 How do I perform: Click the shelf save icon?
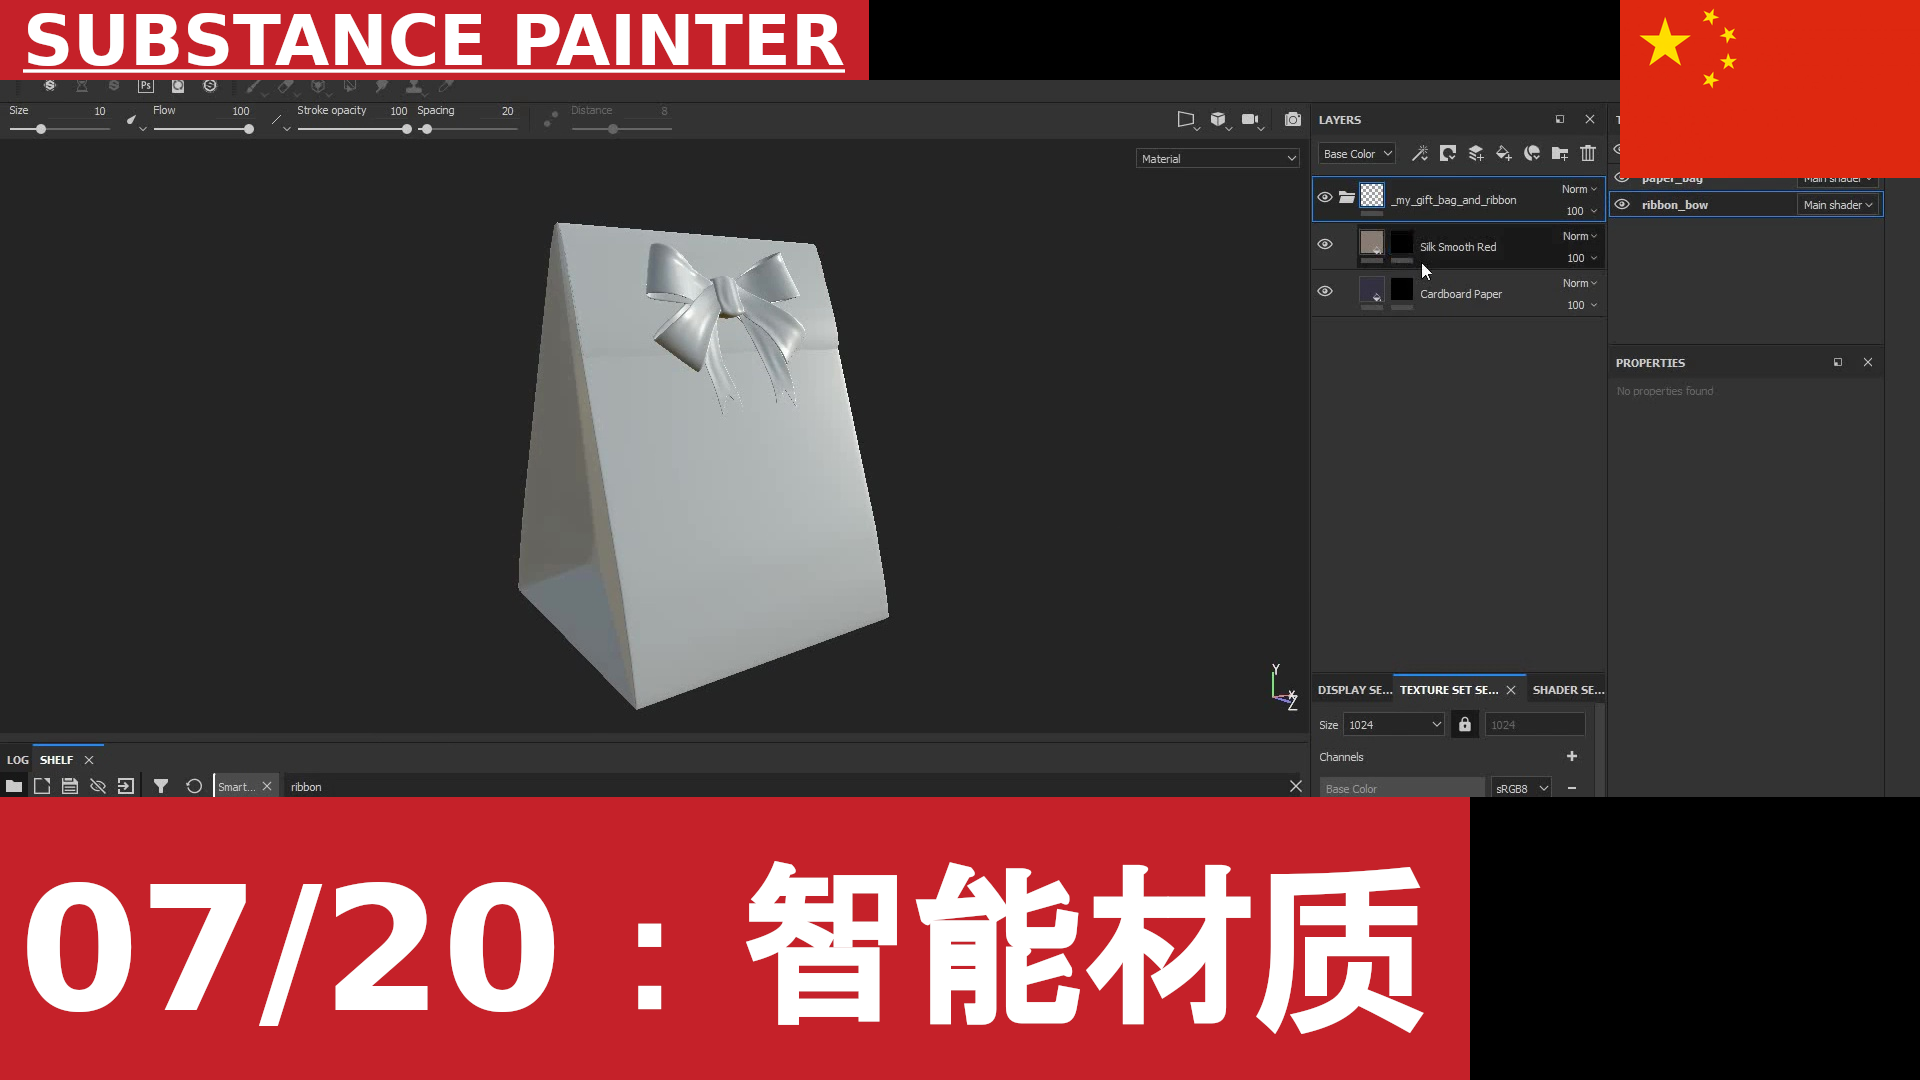click(x=70, y=787)
